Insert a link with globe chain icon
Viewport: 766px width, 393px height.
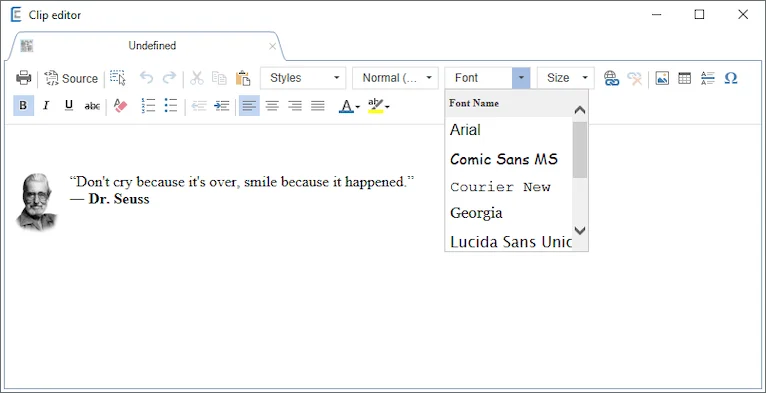611,78
